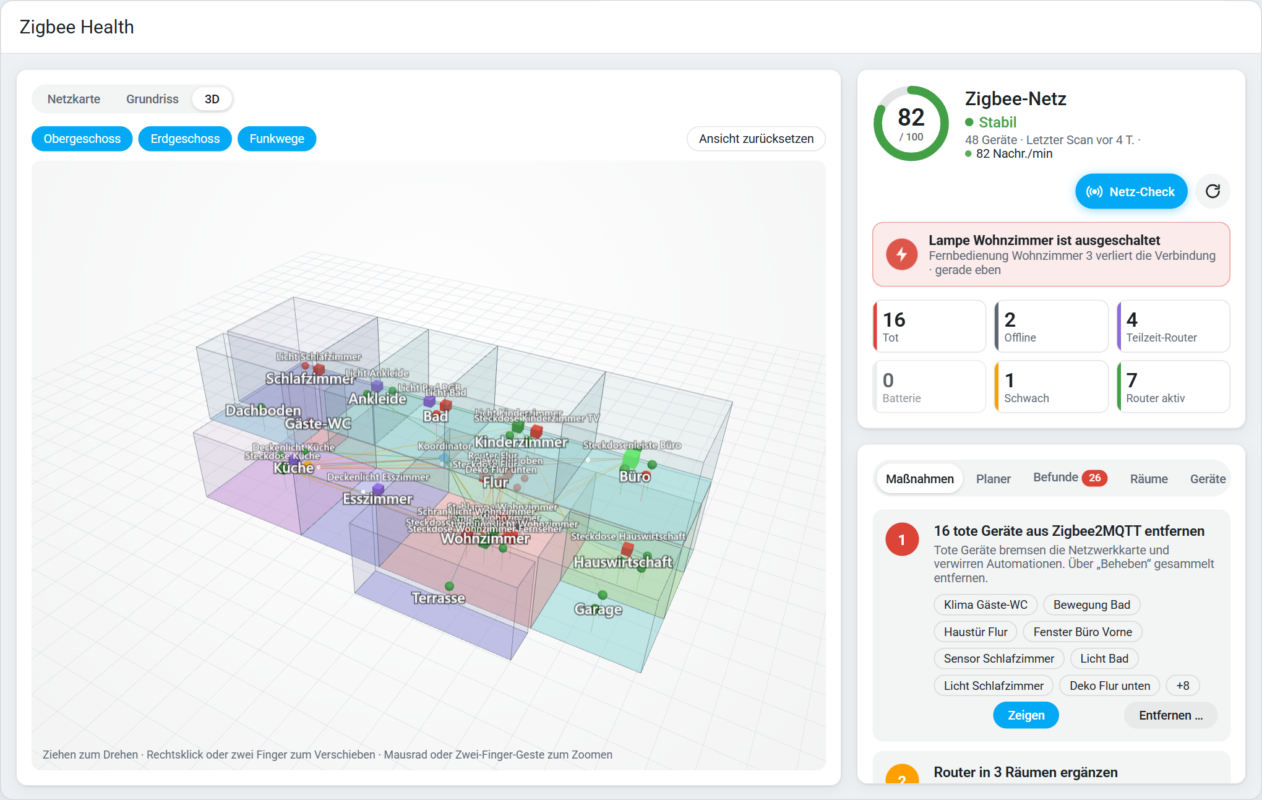Open the Entfernen … dropdown button

click(x=1170, y=715)
